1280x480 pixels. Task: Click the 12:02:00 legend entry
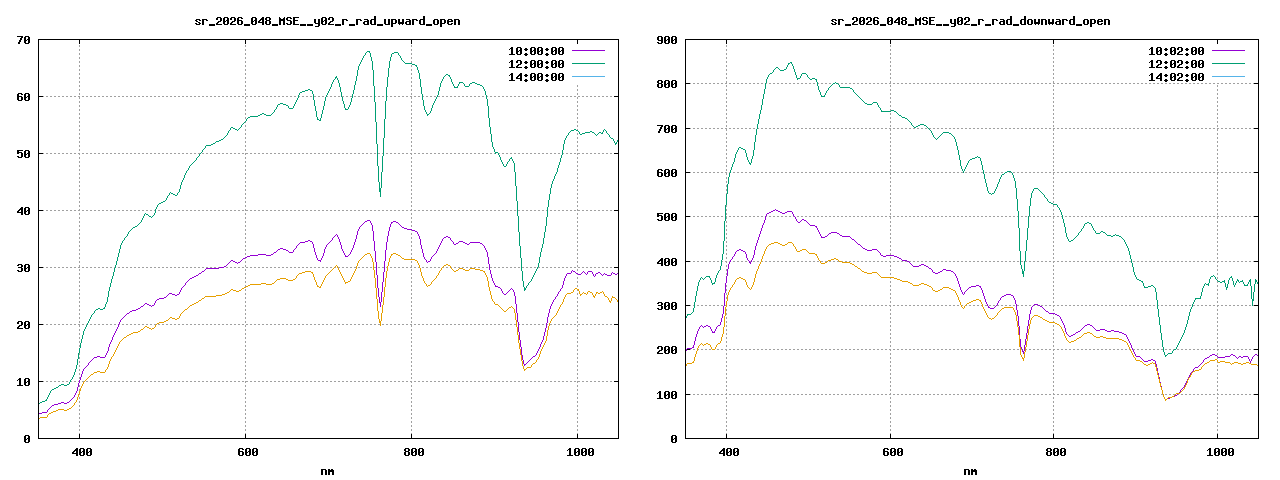[x=1176, y=64]
